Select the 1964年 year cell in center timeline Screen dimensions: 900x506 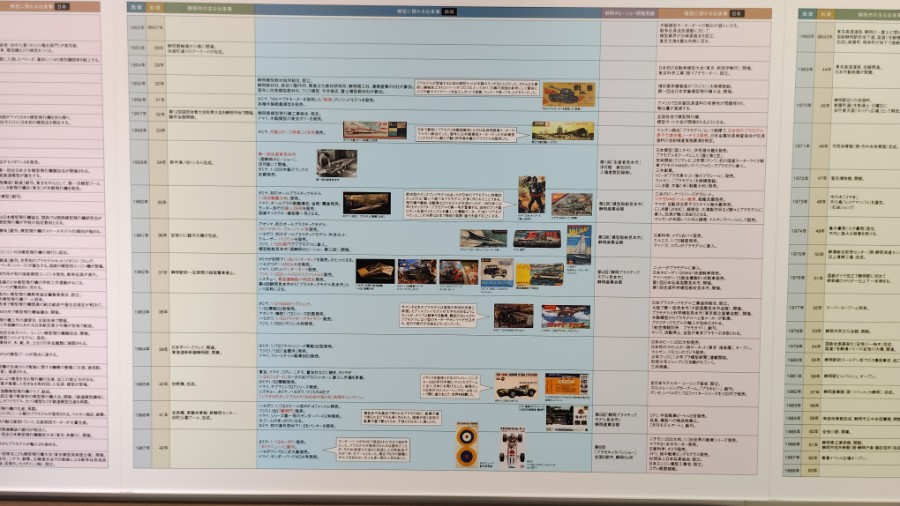140,349
